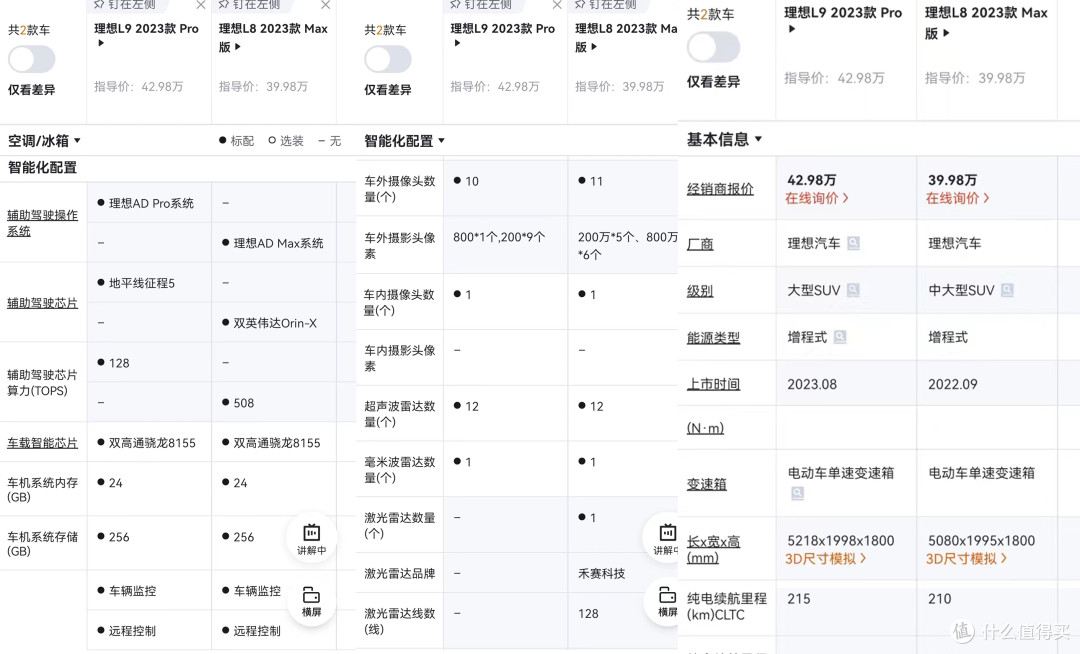
Task: Open the 能源类型 term link
Action: tap(714, 337)
